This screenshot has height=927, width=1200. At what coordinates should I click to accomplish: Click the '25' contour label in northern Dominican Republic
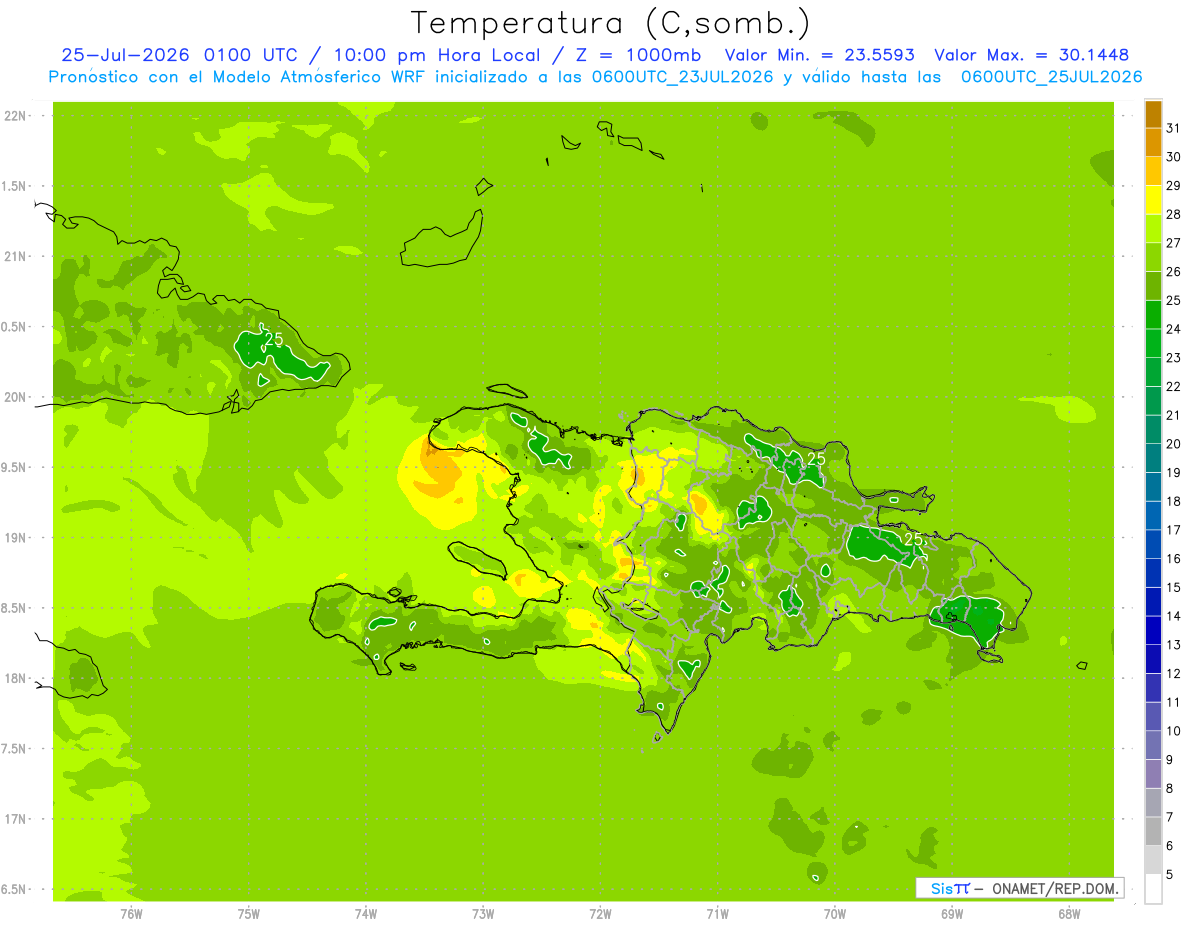tap(816, 458)
